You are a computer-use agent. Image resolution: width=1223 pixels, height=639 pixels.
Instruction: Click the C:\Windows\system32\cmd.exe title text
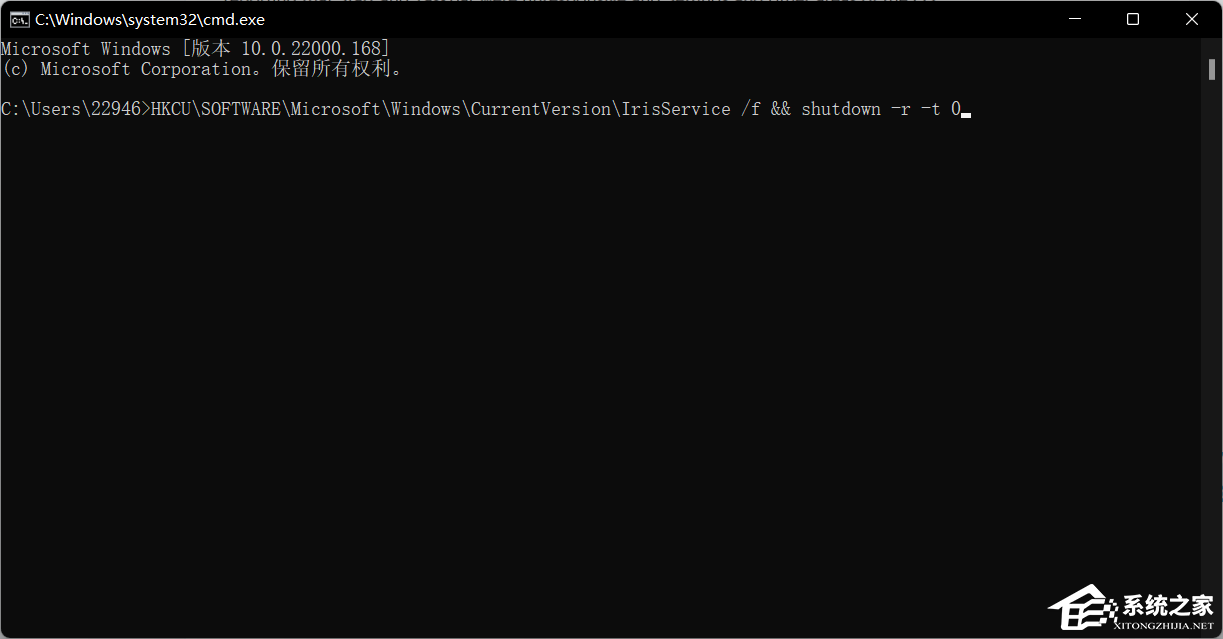click(148, 18)
